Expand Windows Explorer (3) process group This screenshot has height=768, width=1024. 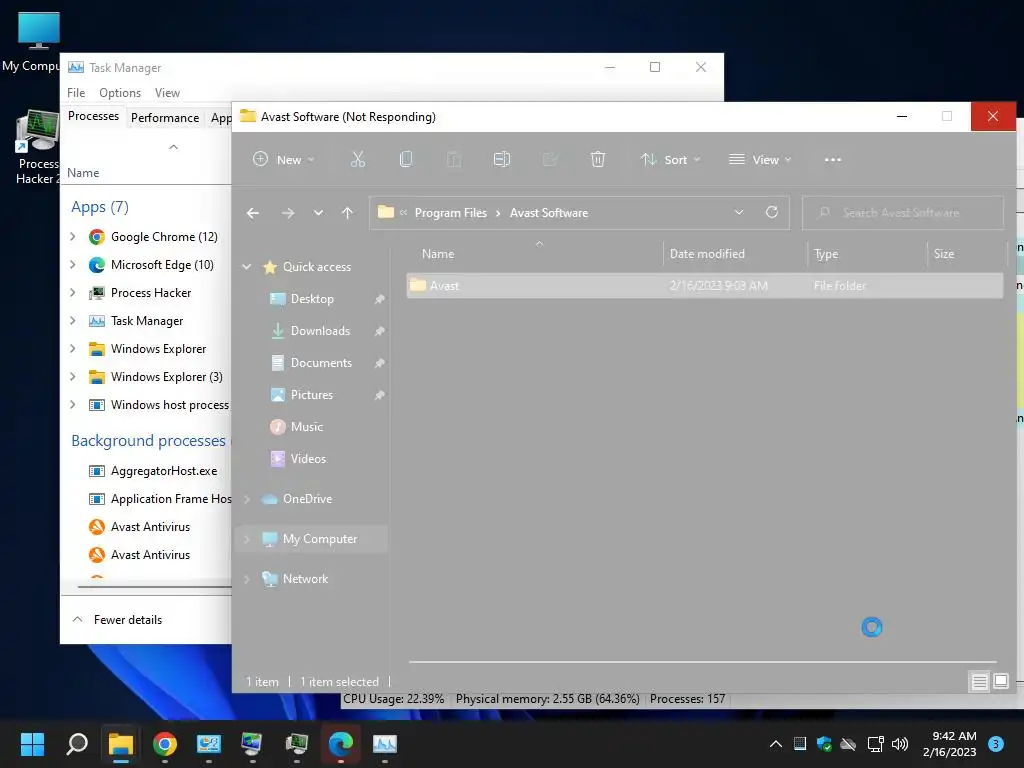pyautogui.click(x=73, y=377)
